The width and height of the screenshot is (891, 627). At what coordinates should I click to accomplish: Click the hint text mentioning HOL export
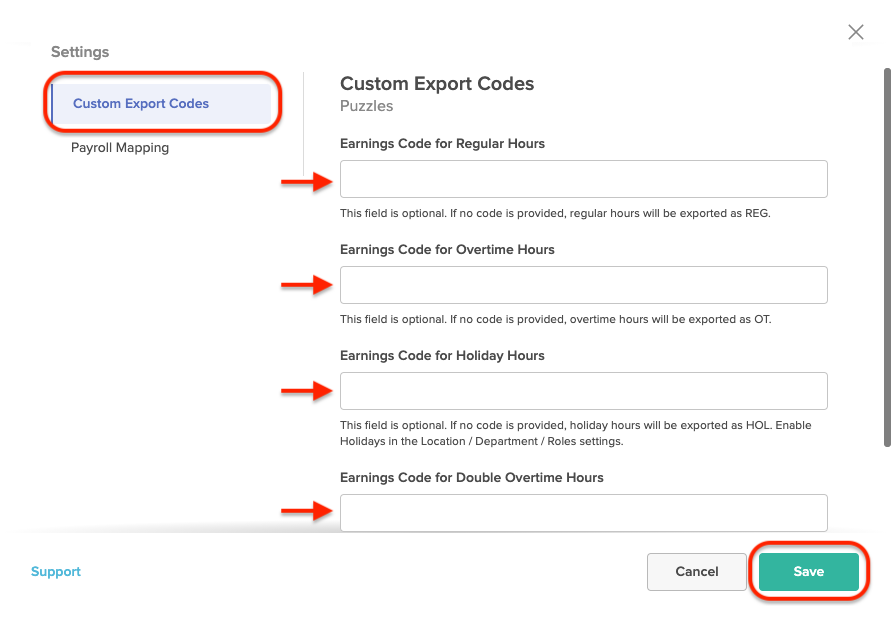[576, 433]
